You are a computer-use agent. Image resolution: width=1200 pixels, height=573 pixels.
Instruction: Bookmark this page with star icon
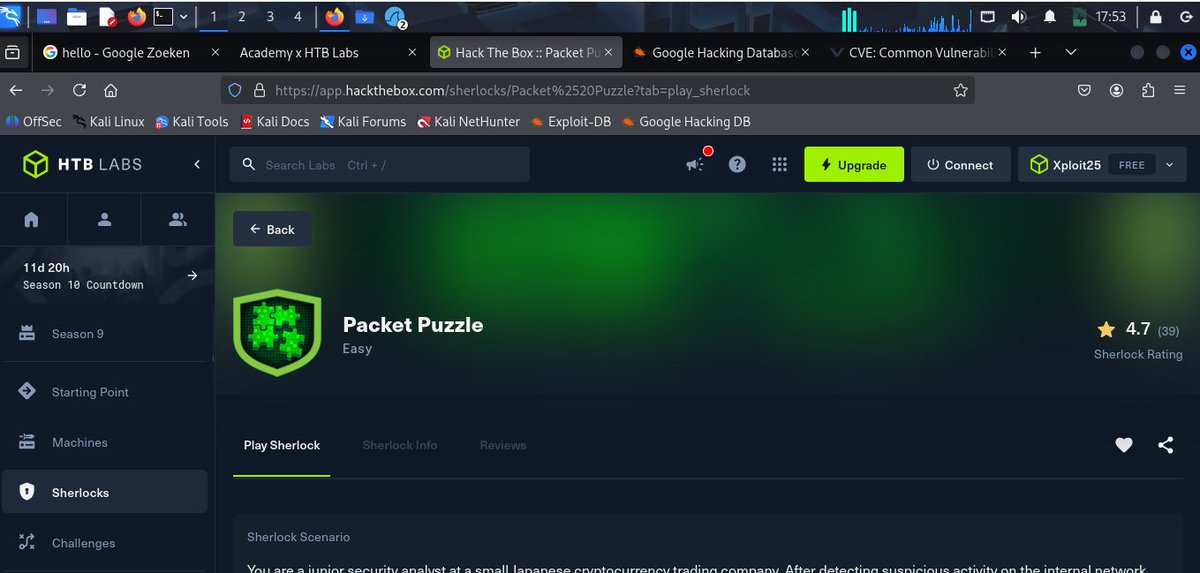coord(960,90)
